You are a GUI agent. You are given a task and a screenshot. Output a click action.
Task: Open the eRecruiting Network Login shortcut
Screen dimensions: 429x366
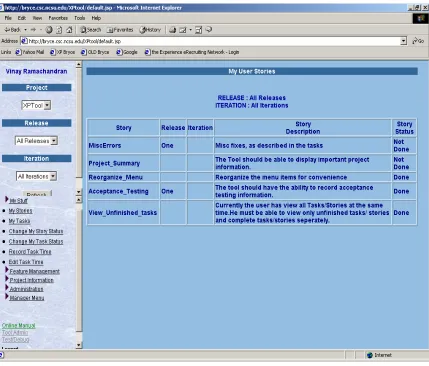(x=192, y=52)
